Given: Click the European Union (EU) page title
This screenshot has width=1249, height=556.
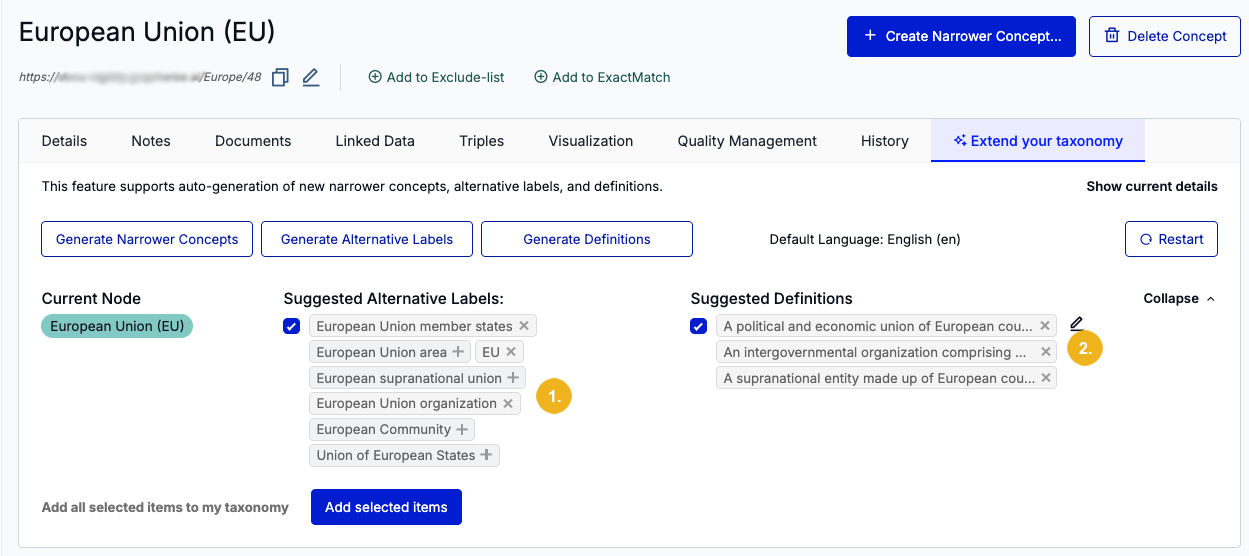Looking at the screenshot, I should coord(147,32).
